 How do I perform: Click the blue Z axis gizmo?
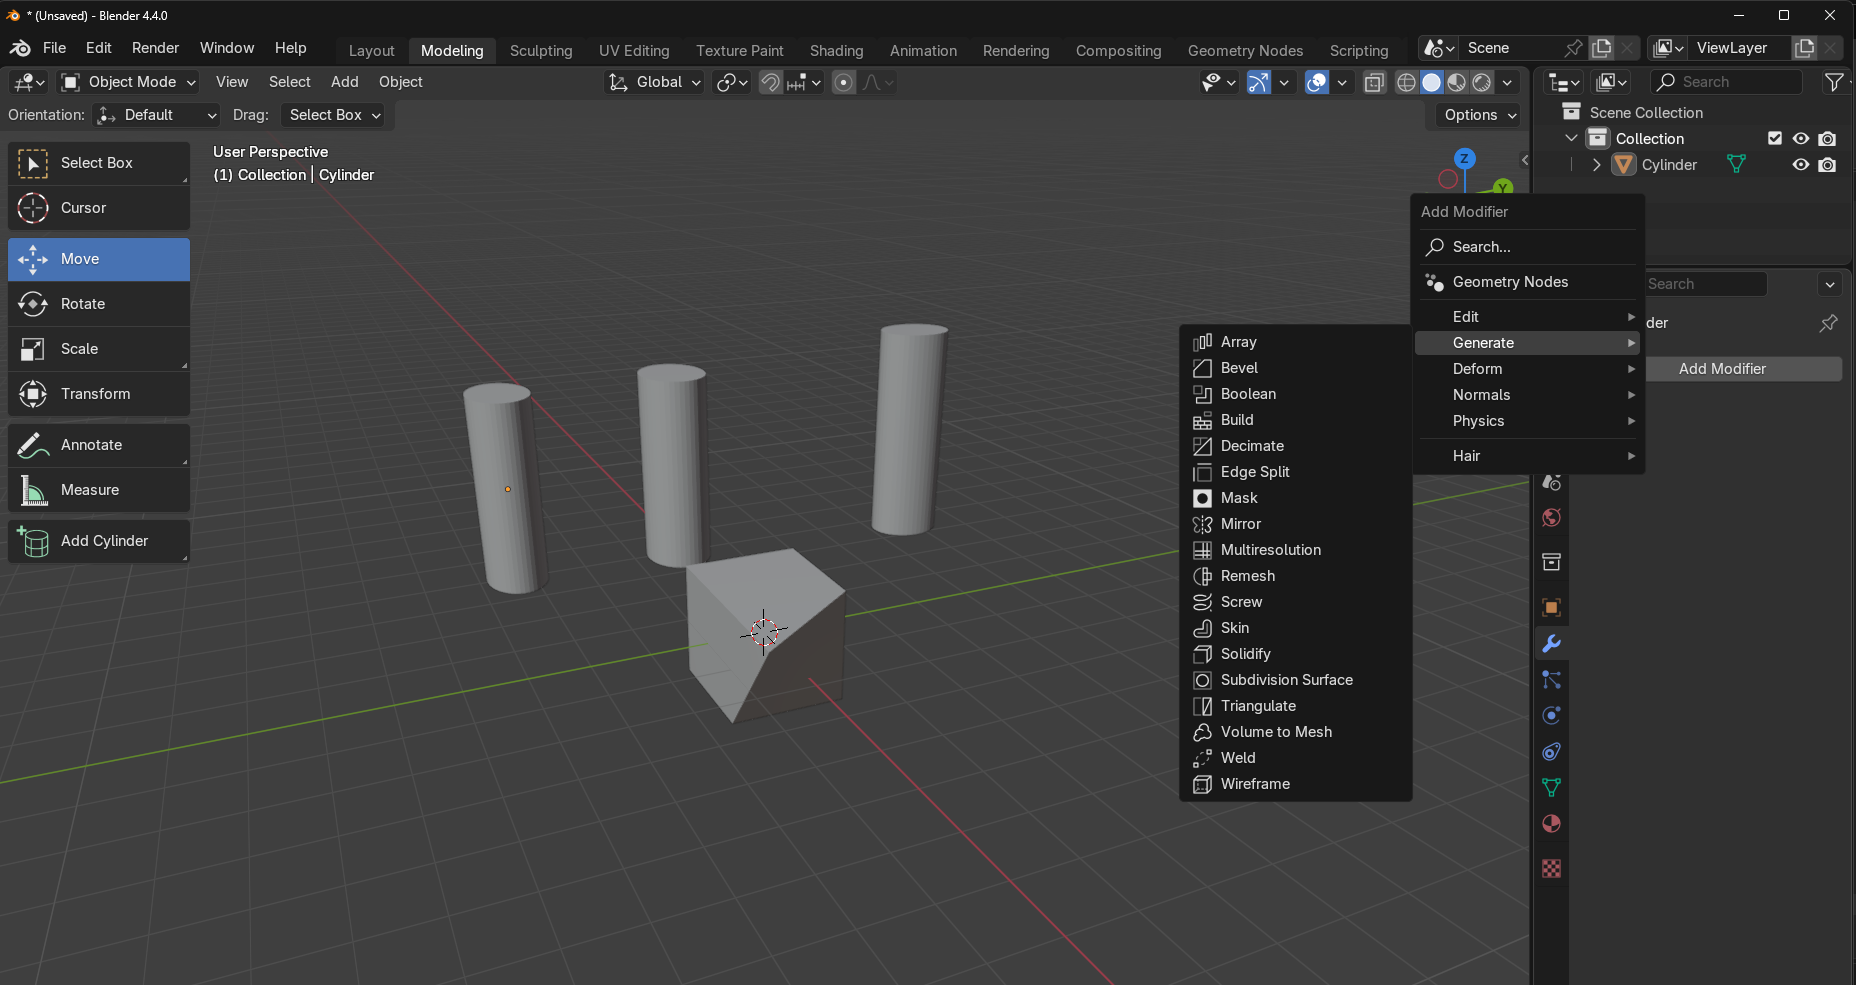pyautogui.click(x=1464, y=159)
